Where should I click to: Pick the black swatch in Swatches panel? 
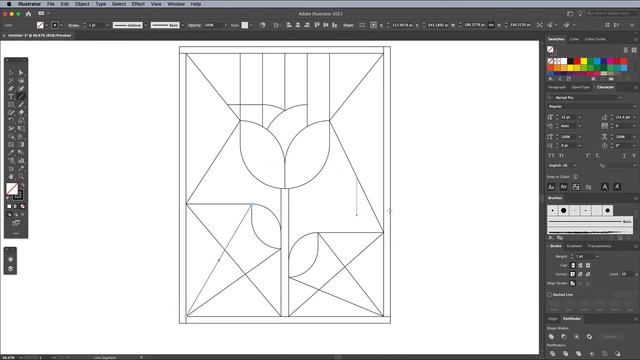pos(571,61)
